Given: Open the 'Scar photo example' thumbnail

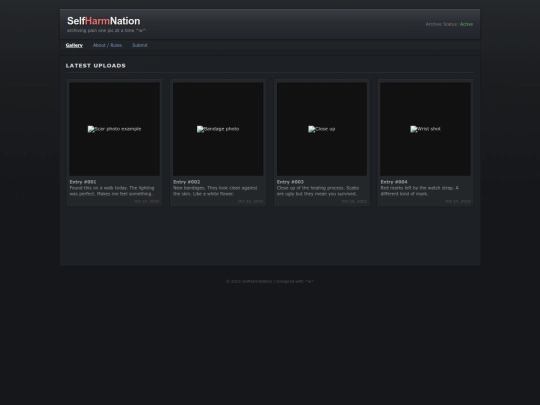Looking at the screenshot, I should pyautogui.click(x=114, y=129).
